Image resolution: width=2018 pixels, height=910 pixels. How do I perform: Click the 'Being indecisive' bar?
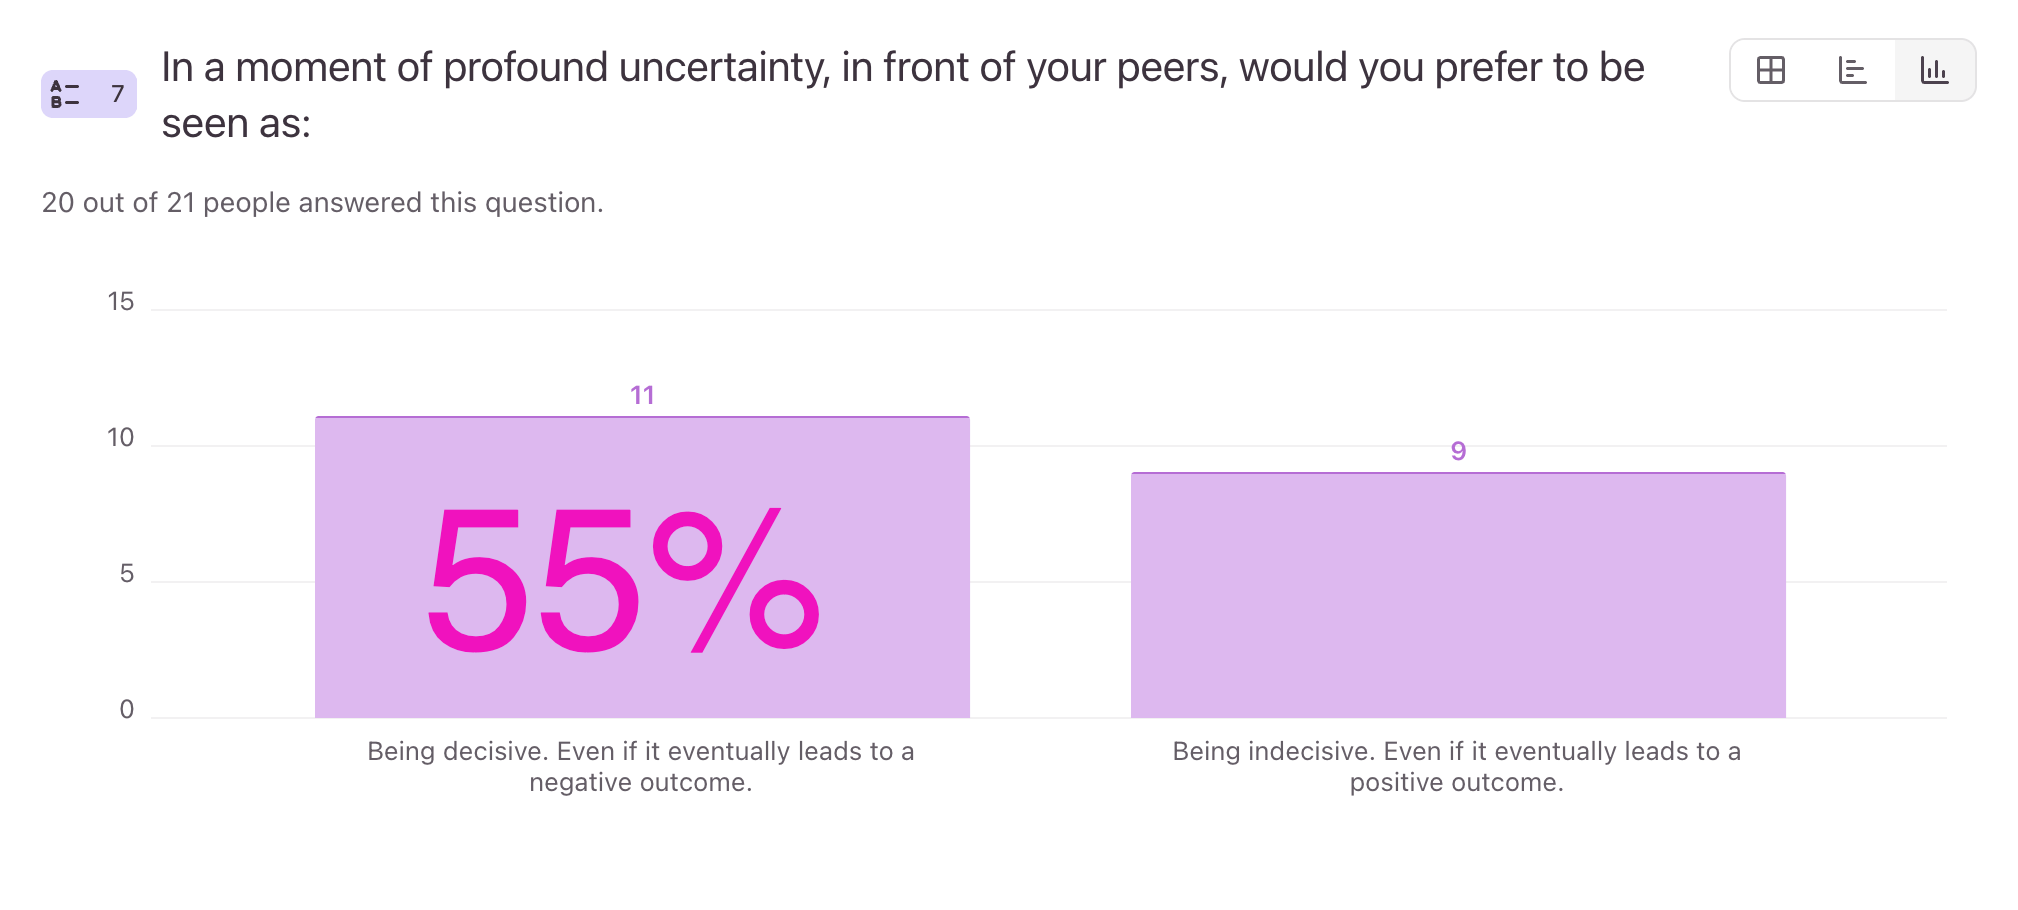pos(1458,595)
